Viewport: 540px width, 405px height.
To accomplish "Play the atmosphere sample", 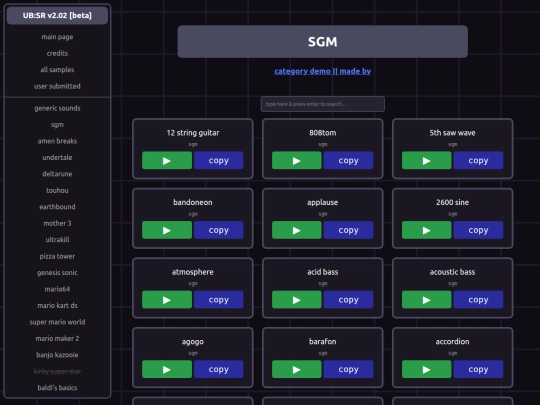I will point(167,300).
